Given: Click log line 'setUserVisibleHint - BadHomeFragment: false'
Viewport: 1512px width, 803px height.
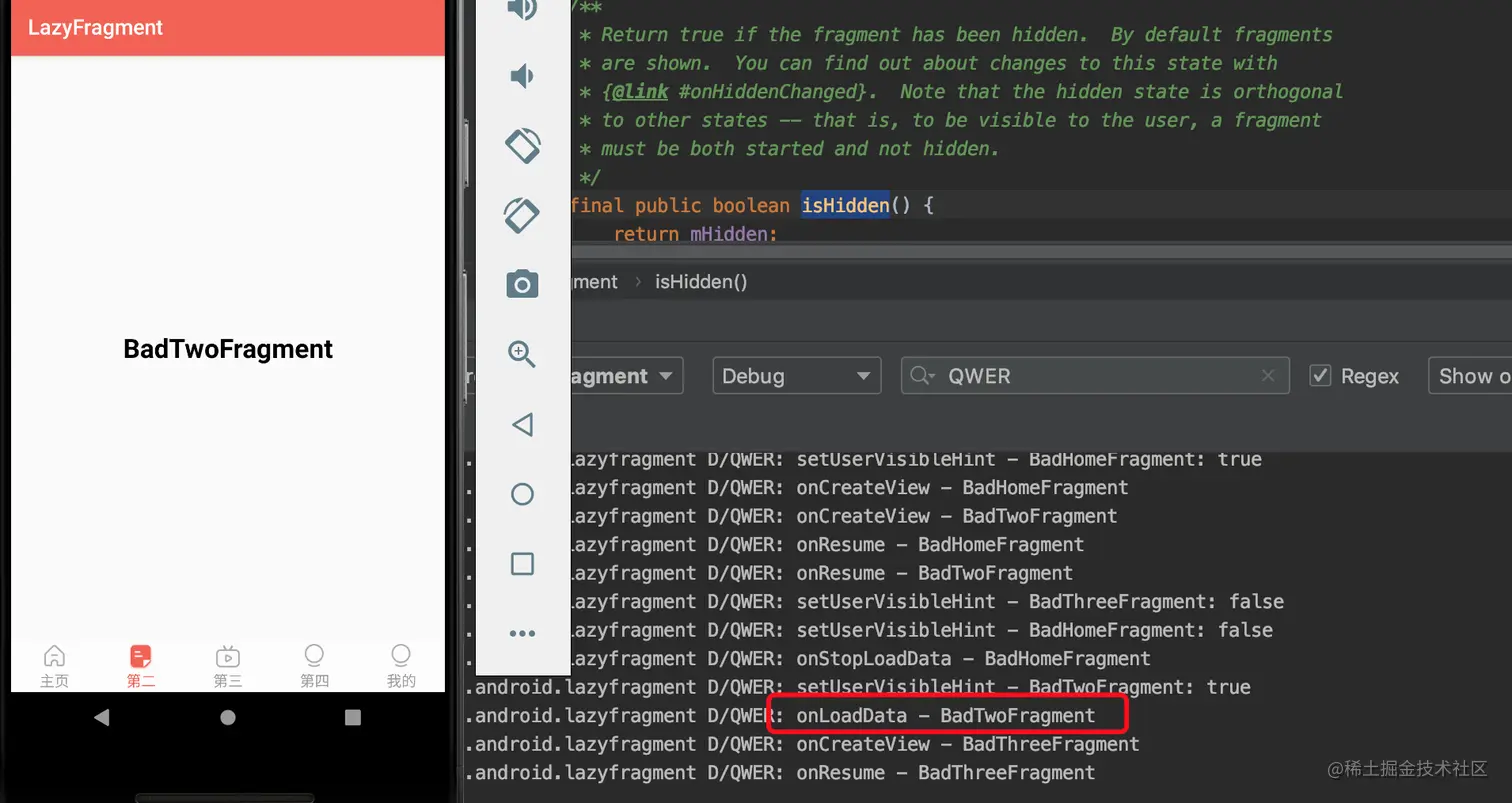Looking at the screenshot, I should [1034, 630].
